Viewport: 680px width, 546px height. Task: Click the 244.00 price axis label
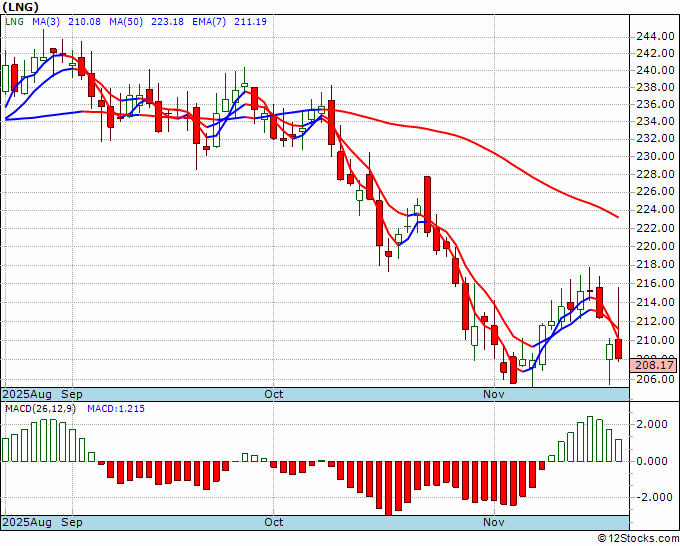coord(655,36)
